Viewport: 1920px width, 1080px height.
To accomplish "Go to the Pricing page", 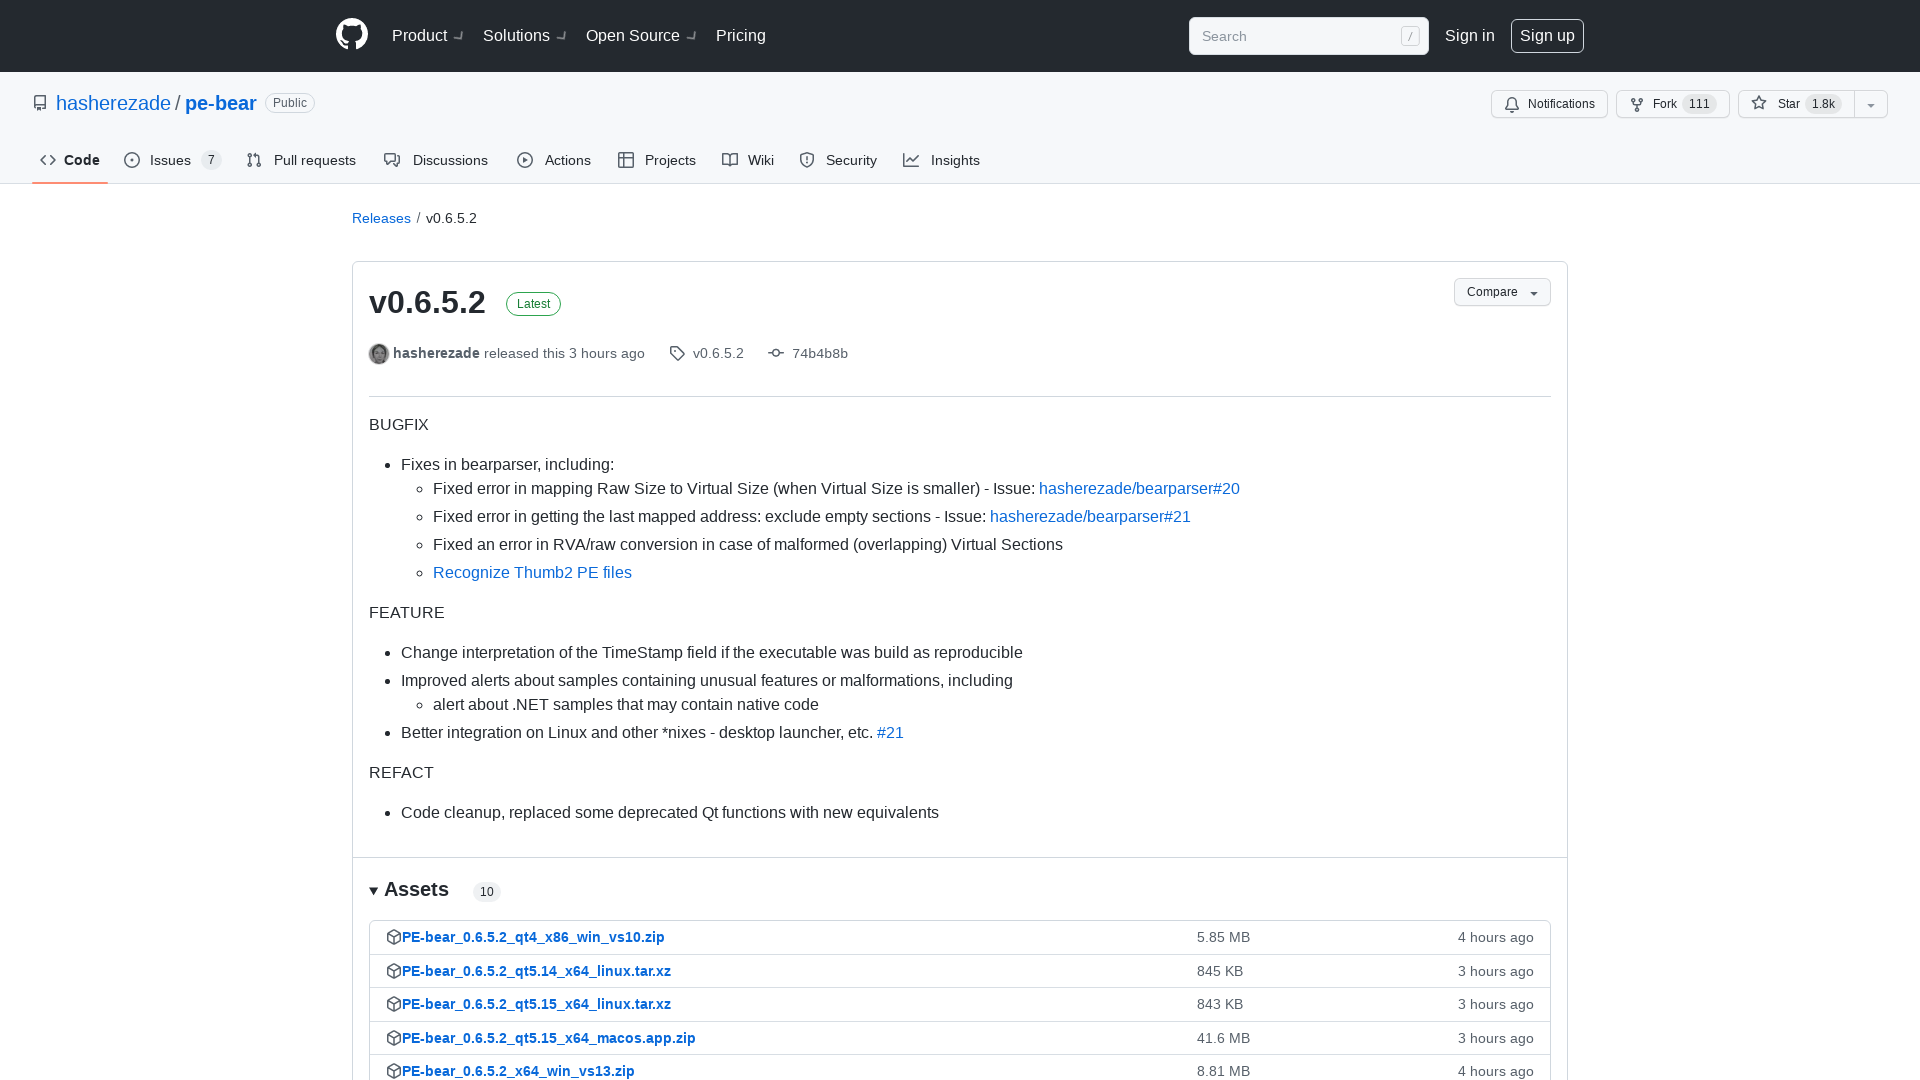I will tap(741, 36).
